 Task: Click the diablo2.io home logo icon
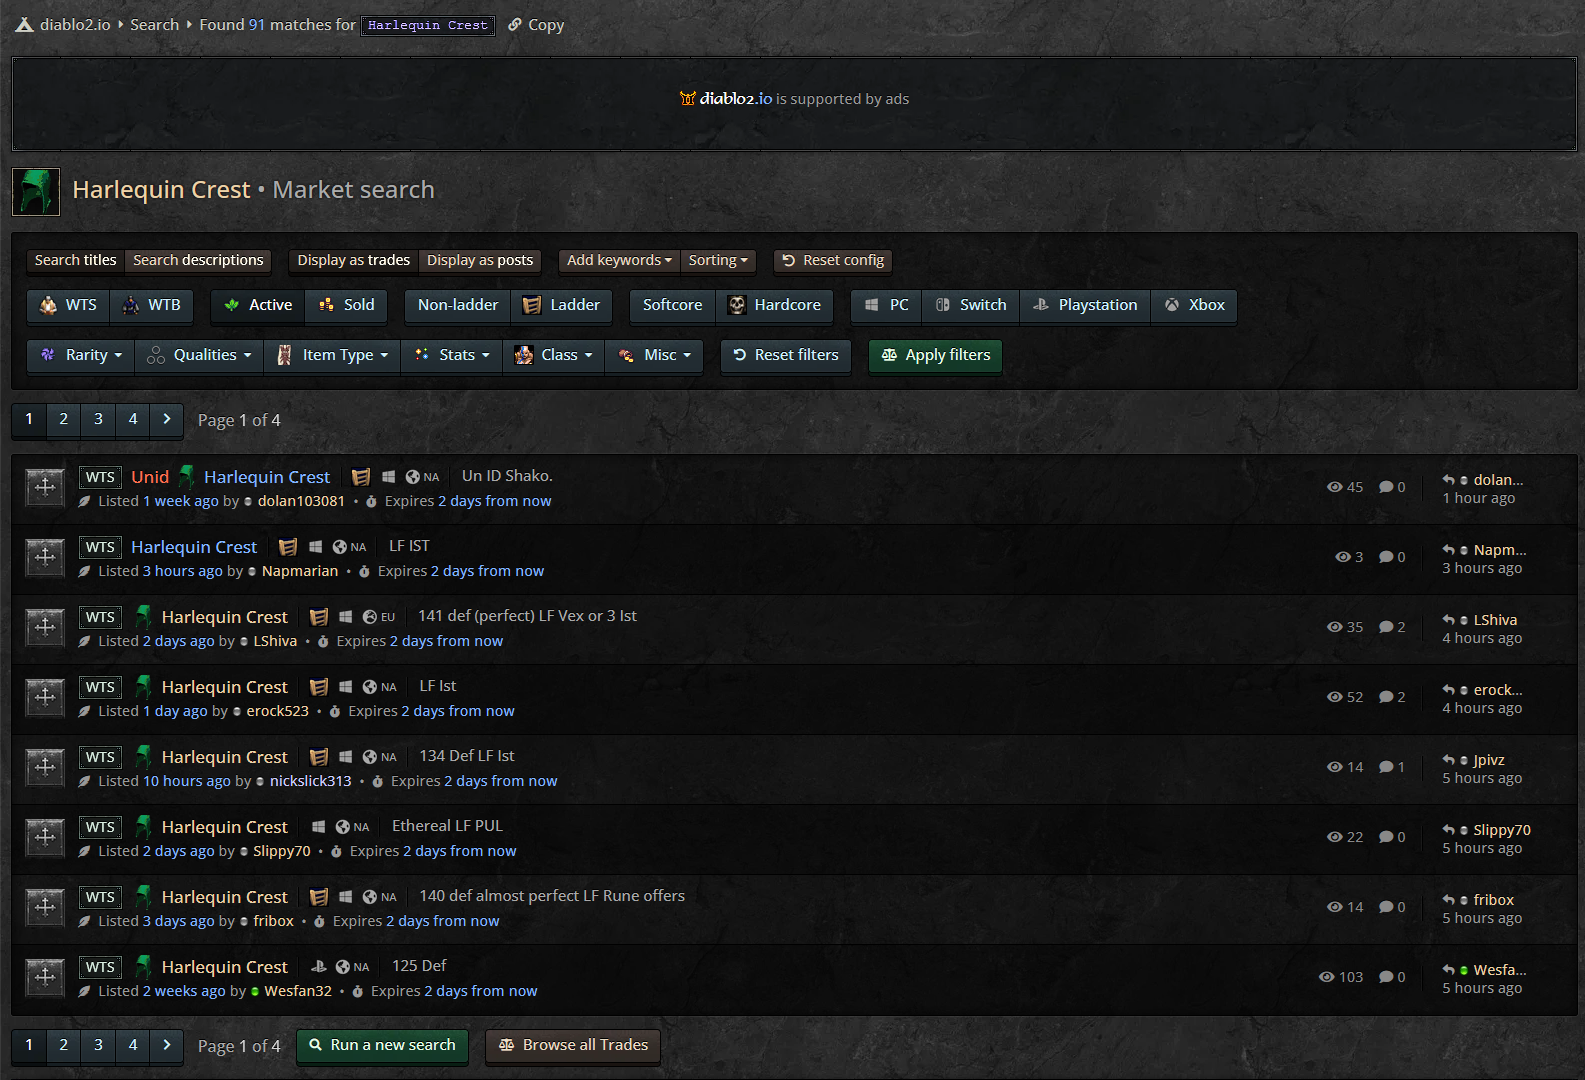(x=24, y=25)
